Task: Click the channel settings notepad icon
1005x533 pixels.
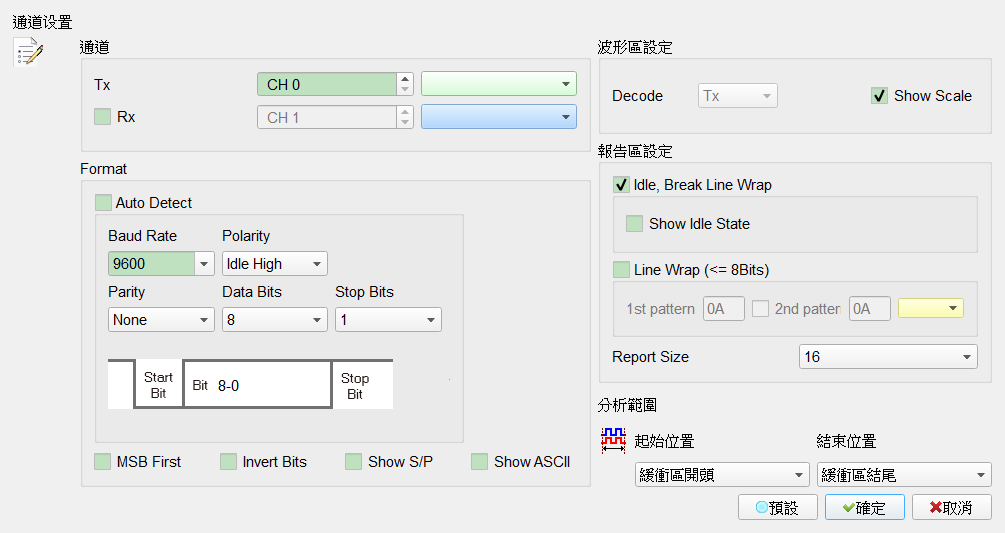Action: 29,53
